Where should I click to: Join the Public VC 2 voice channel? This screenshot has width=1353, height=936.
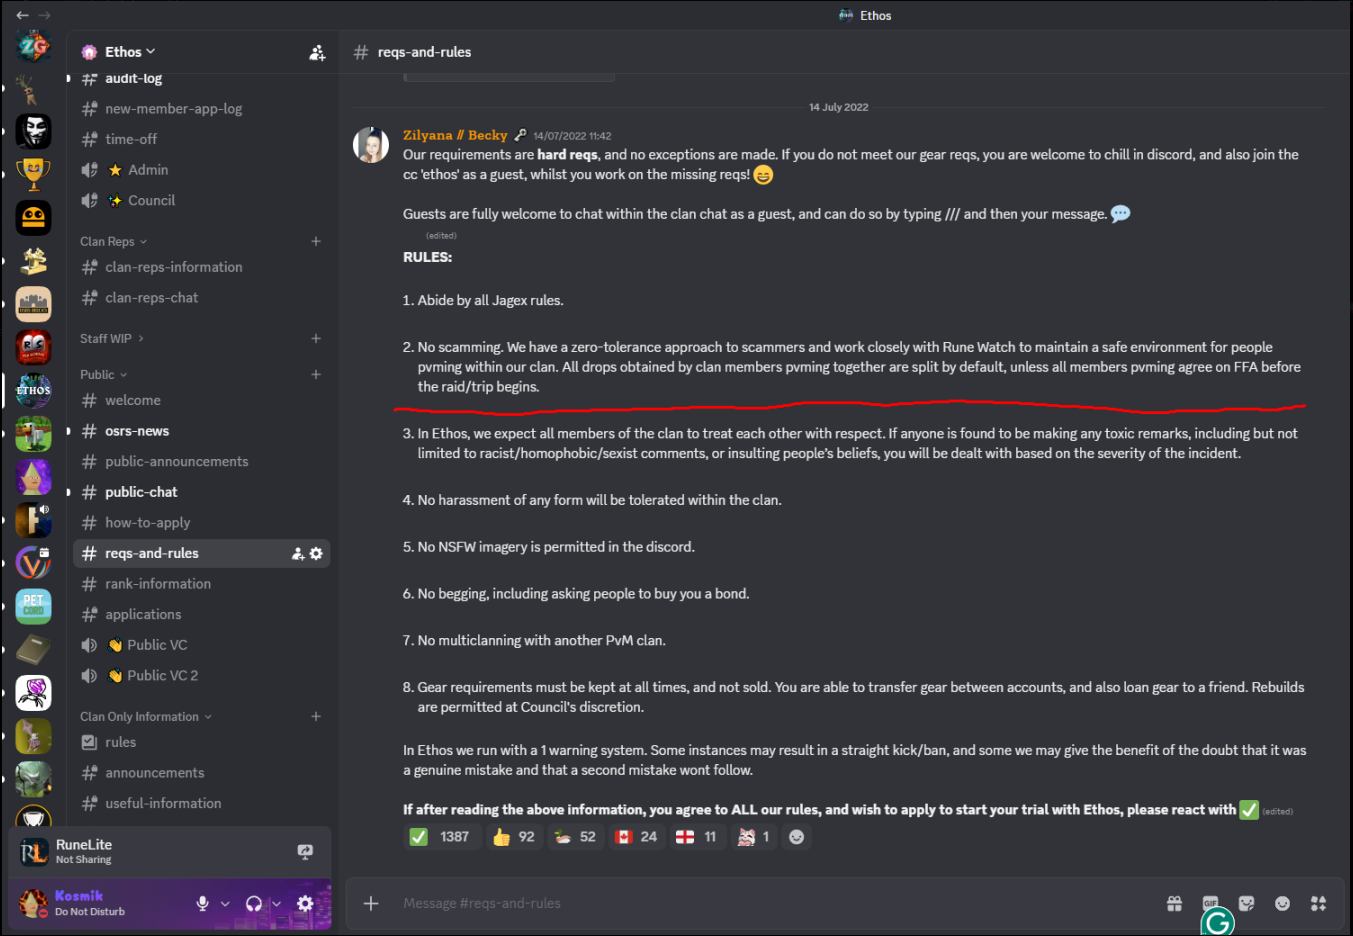pyautogui.click(x=202, y=675)
